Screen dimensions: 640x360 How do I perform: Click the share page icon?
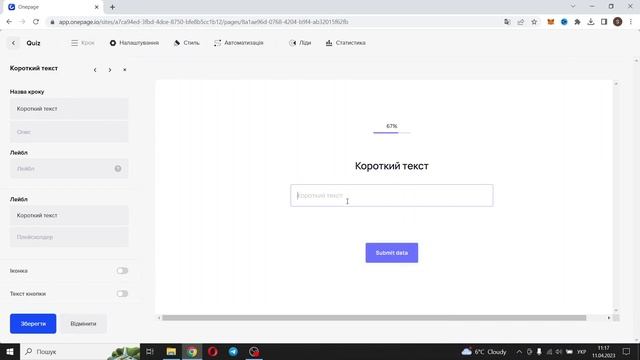520,22
